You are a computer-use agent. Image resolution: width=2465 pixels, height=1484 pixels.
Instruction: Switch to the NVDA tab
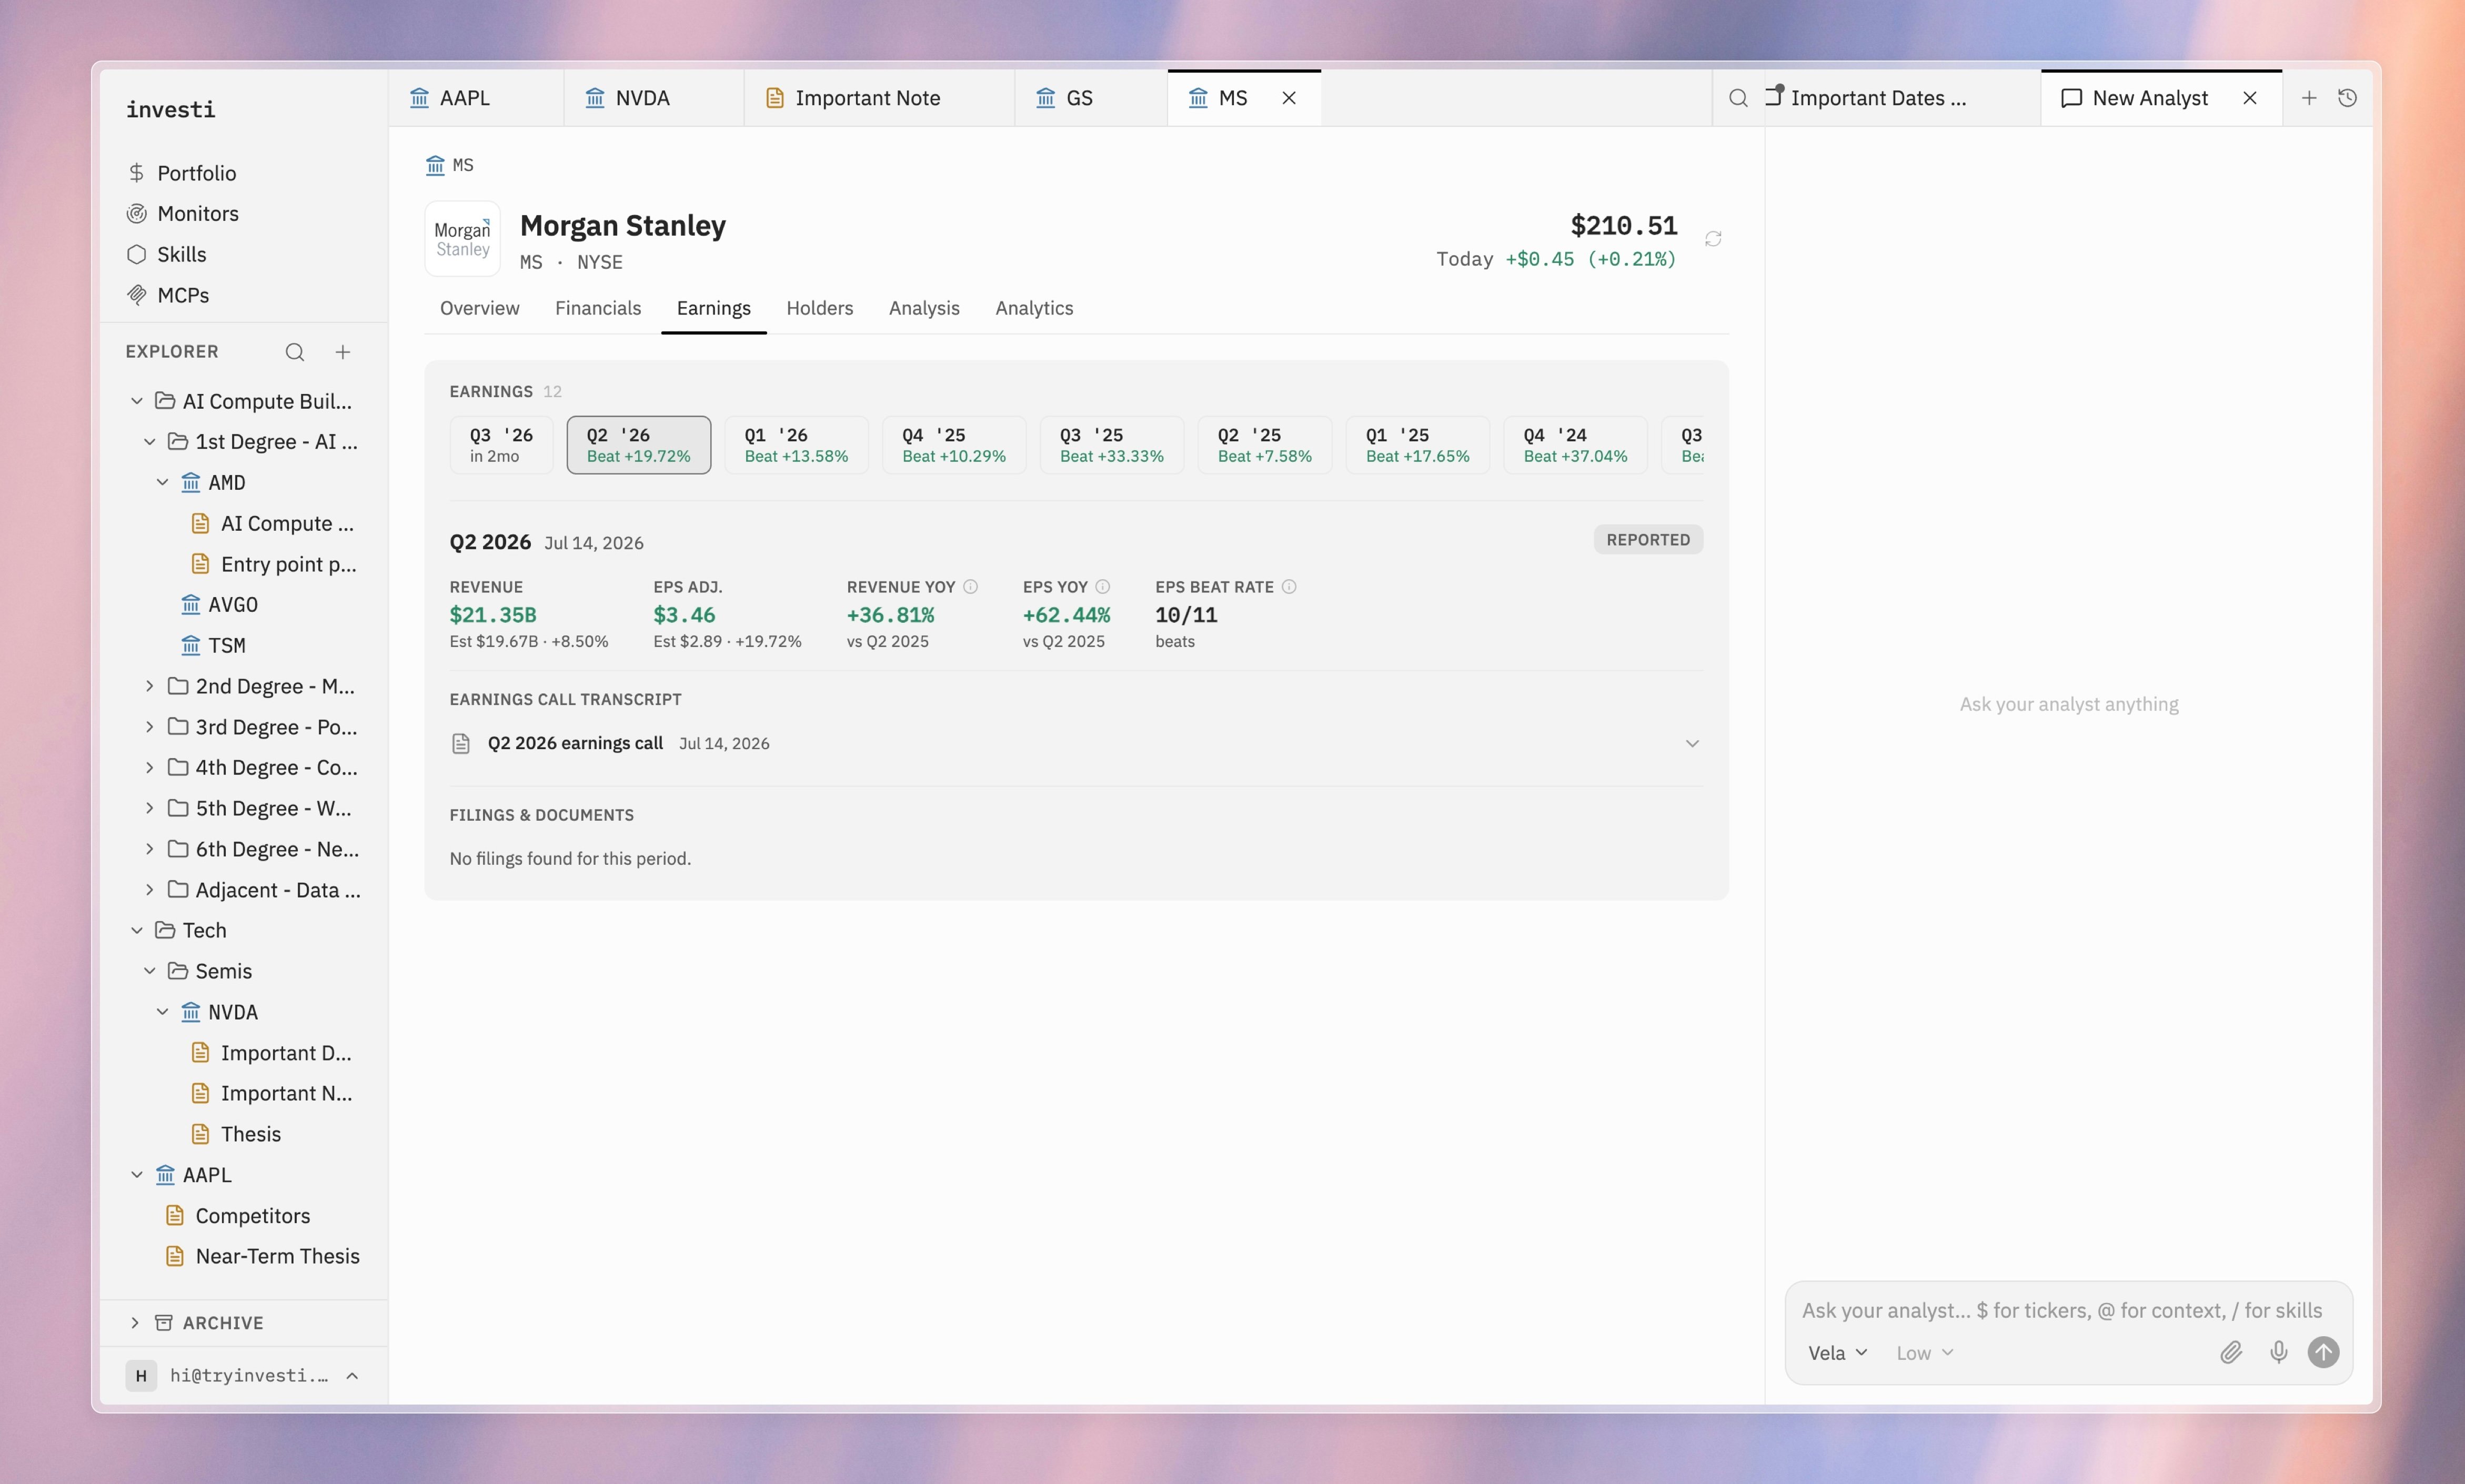(653, 98)
